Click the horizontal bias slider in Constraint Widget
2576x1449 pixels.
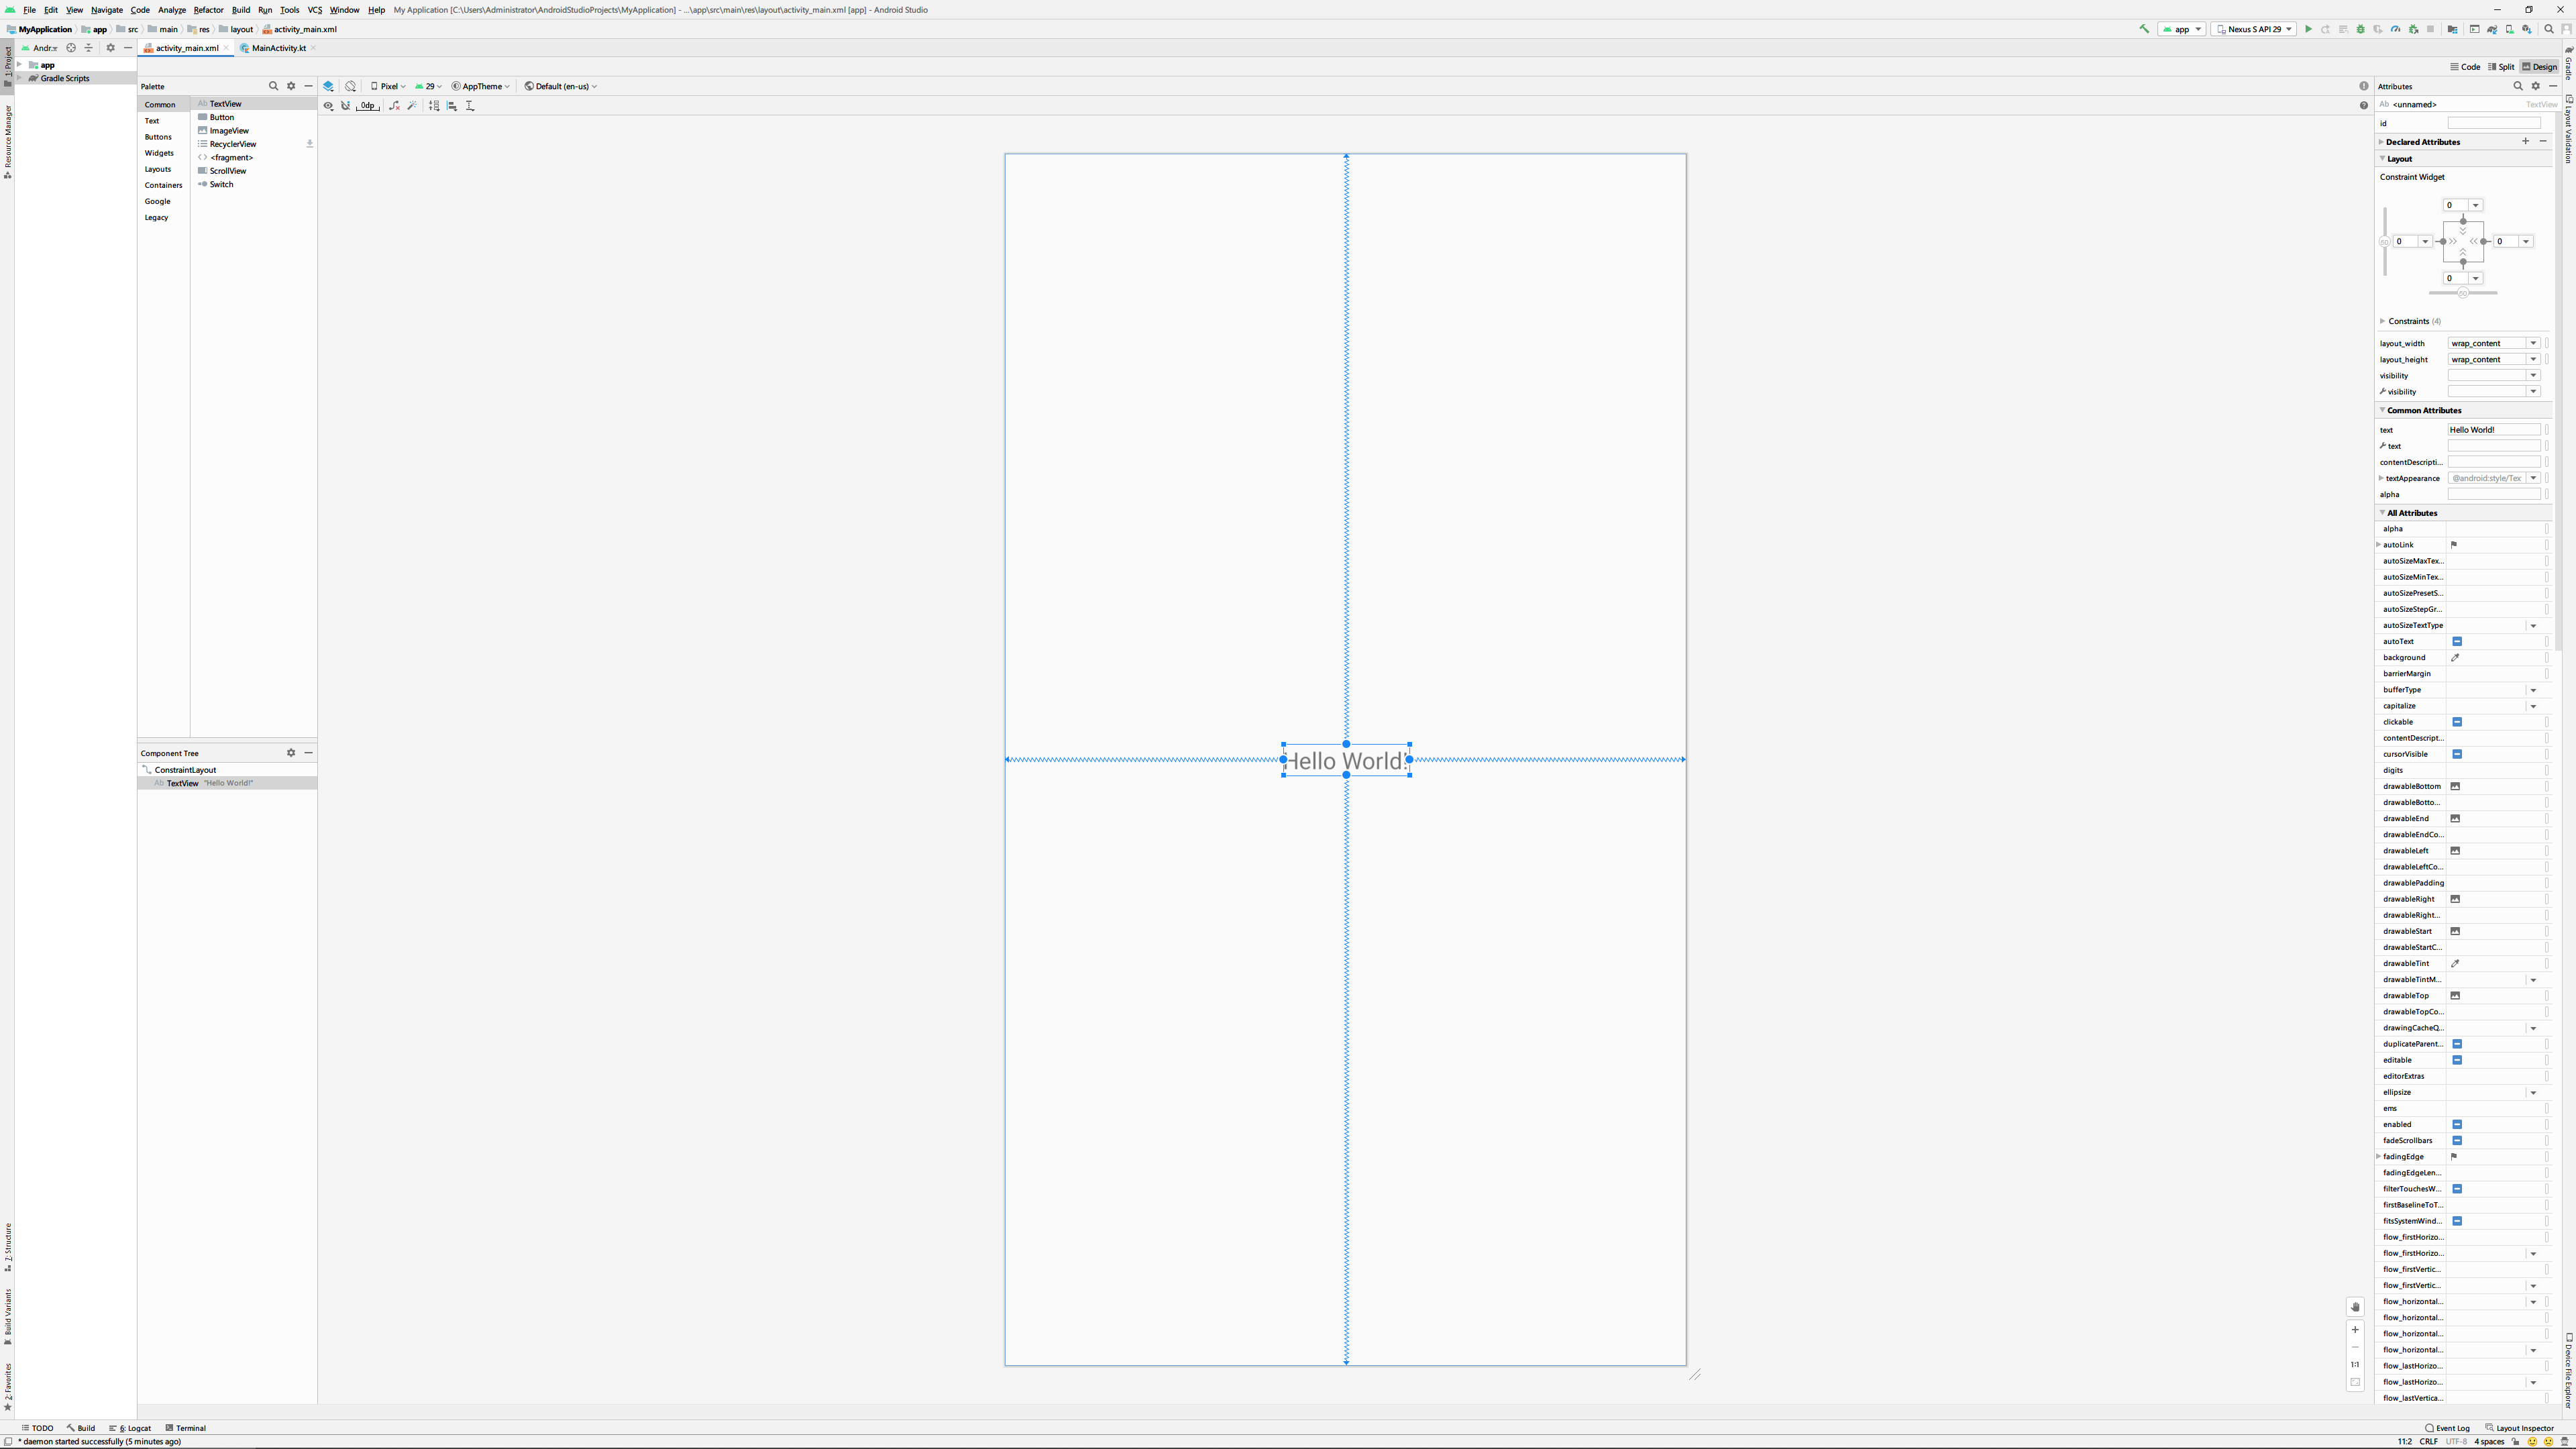pos(2463,293)
